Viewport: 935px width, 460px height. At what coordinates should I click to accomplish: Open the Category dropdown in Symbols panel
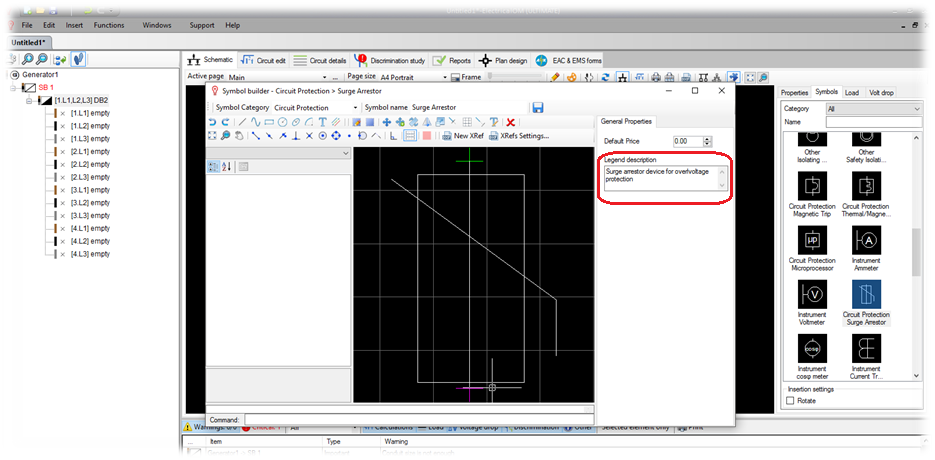click(917, 109)
